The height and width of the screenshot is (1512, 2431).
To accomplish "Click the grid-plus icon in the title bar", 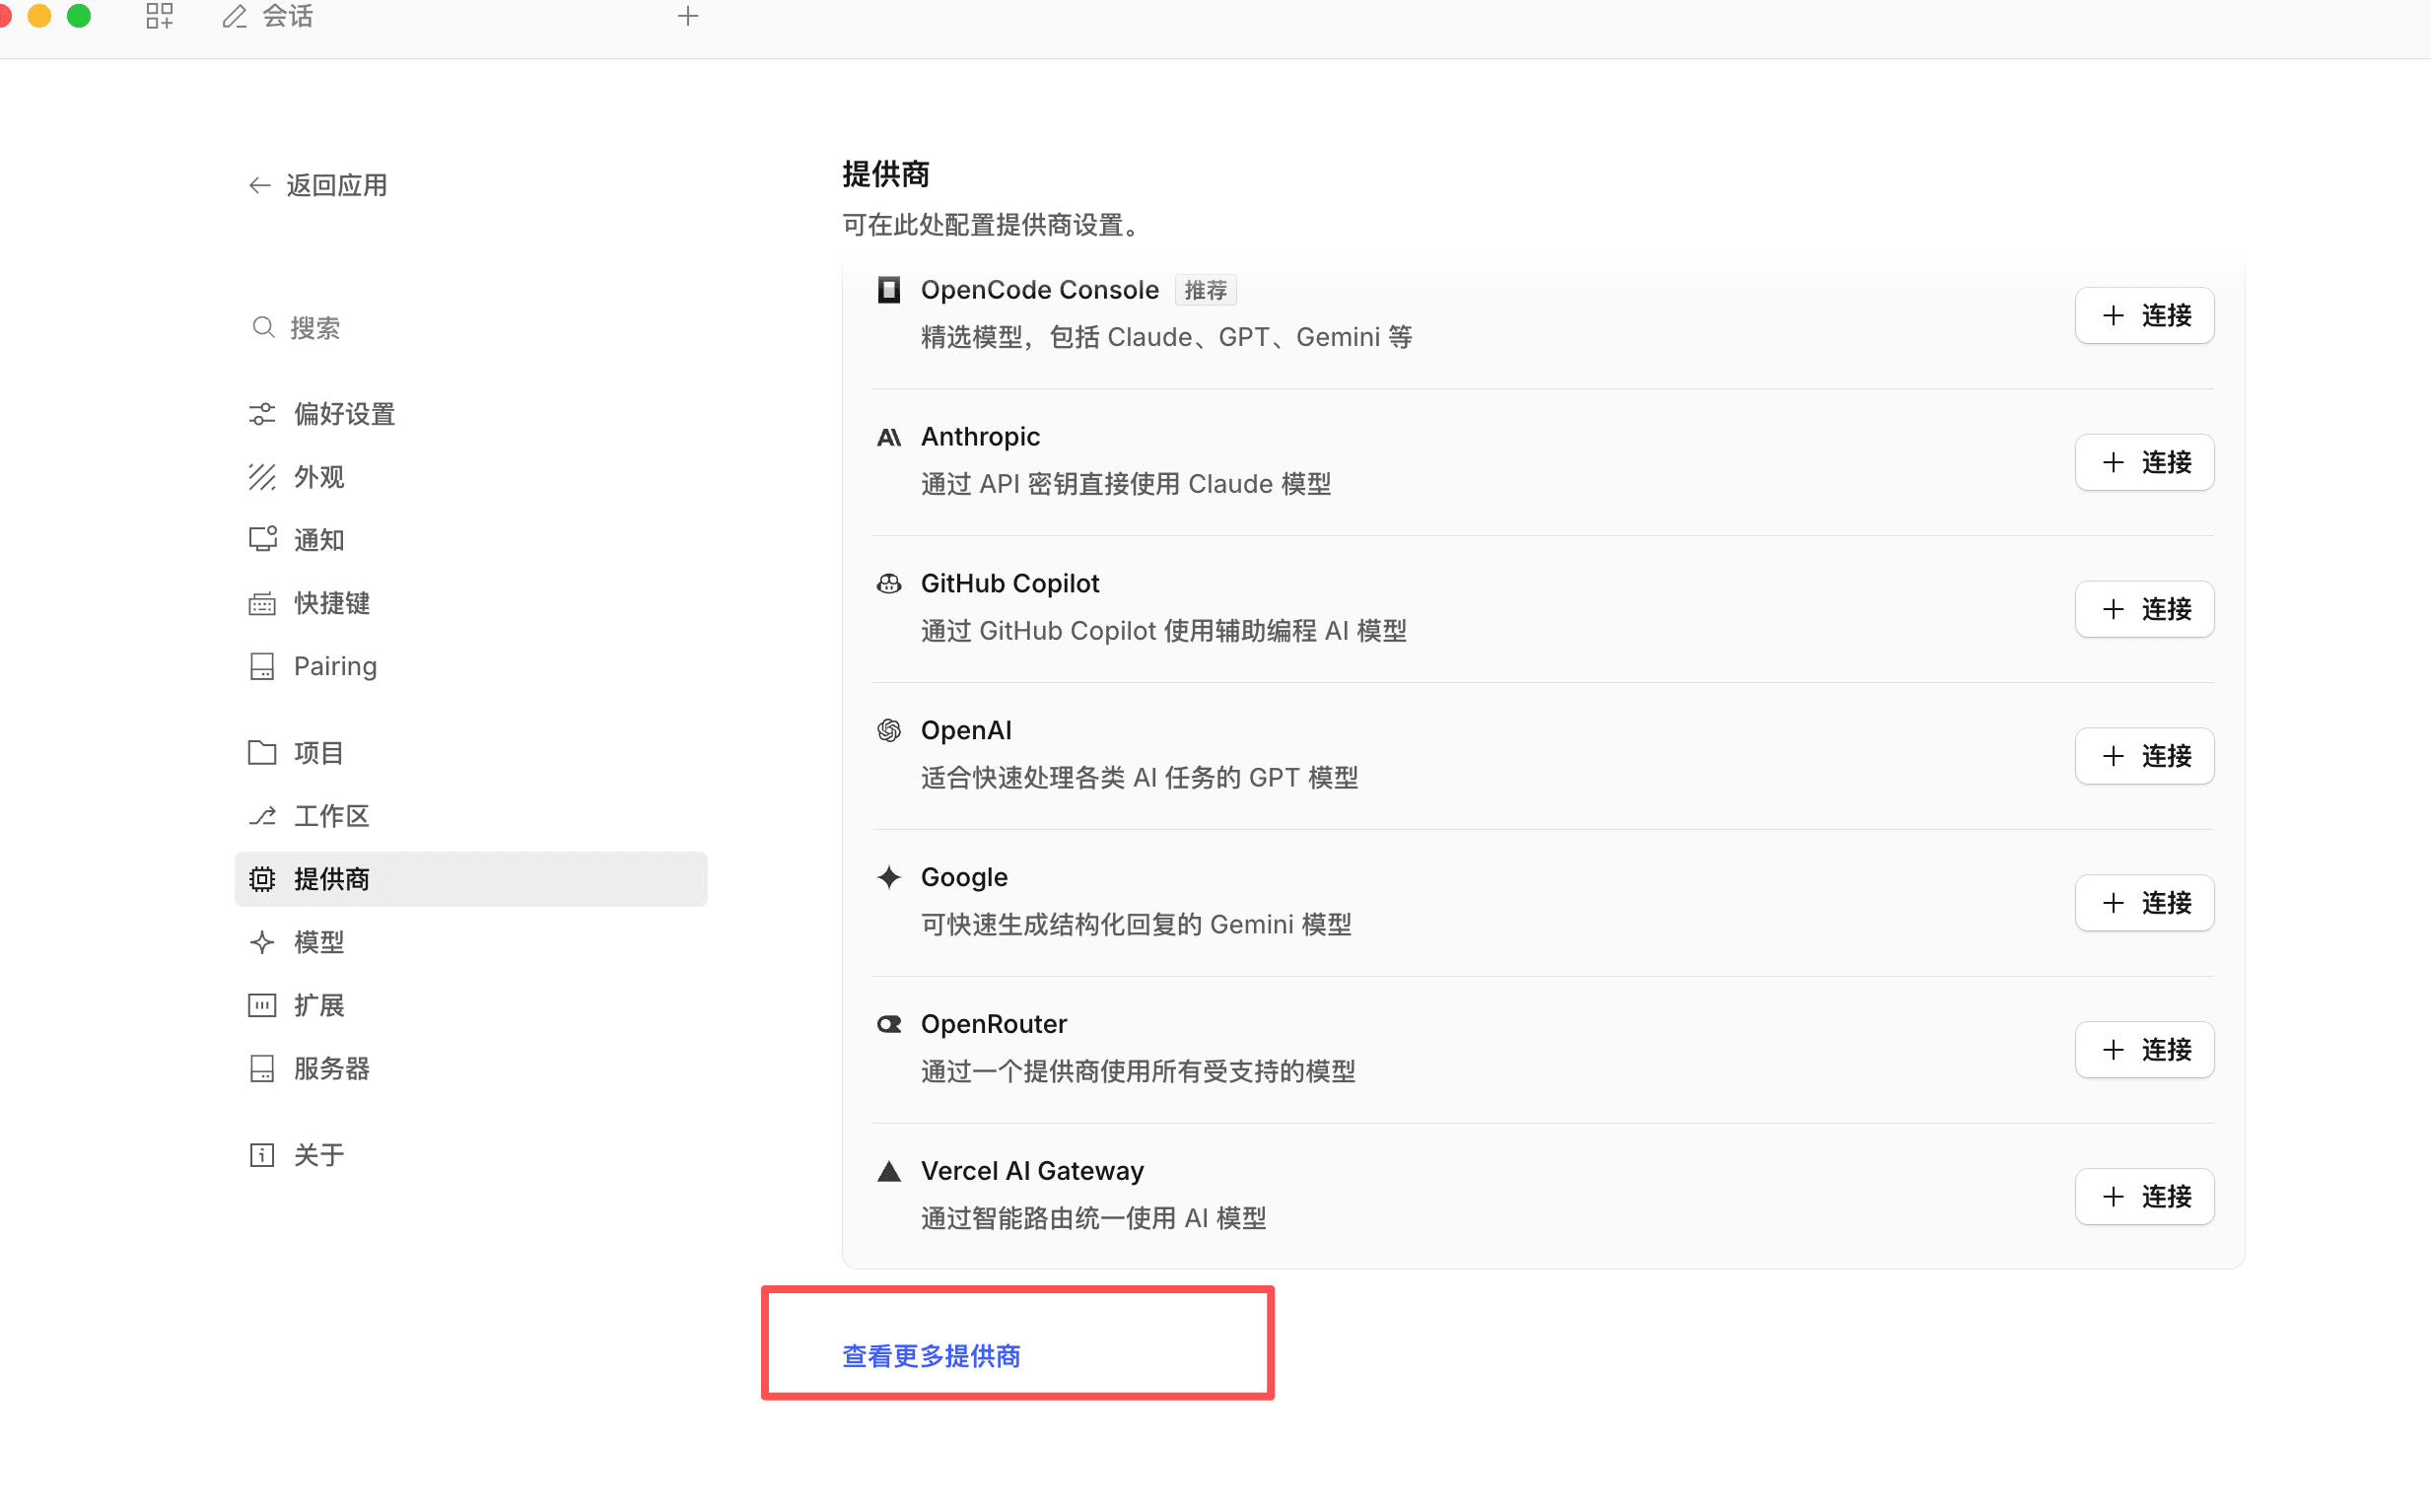I will coord(160,16).
